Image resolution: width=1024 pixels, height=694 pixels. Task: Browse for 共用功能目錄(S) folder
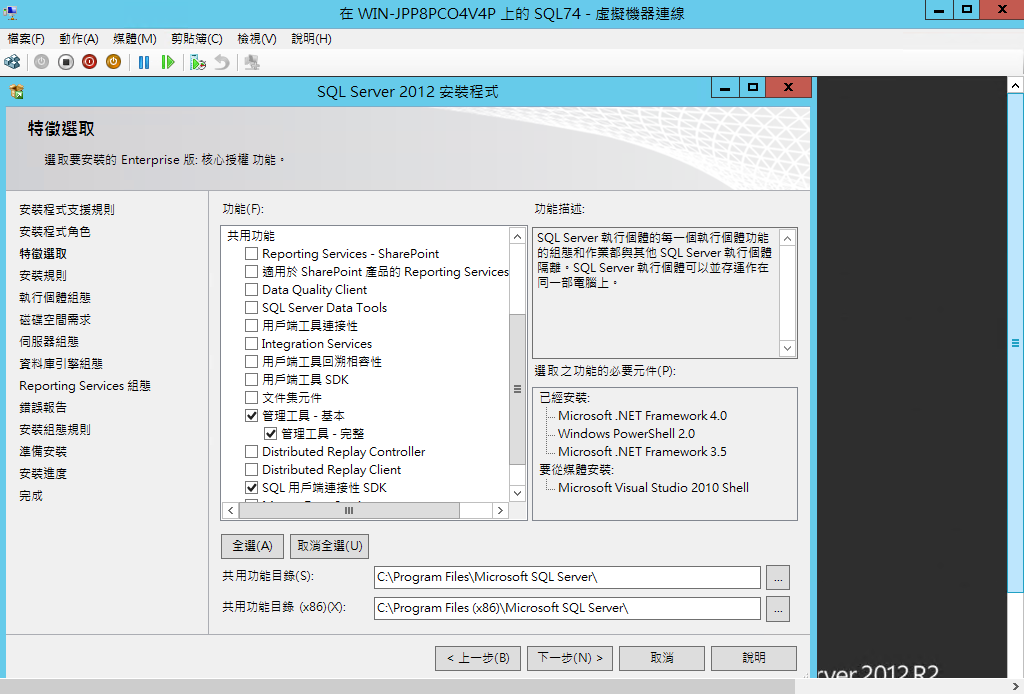click(x=778, y=578)
